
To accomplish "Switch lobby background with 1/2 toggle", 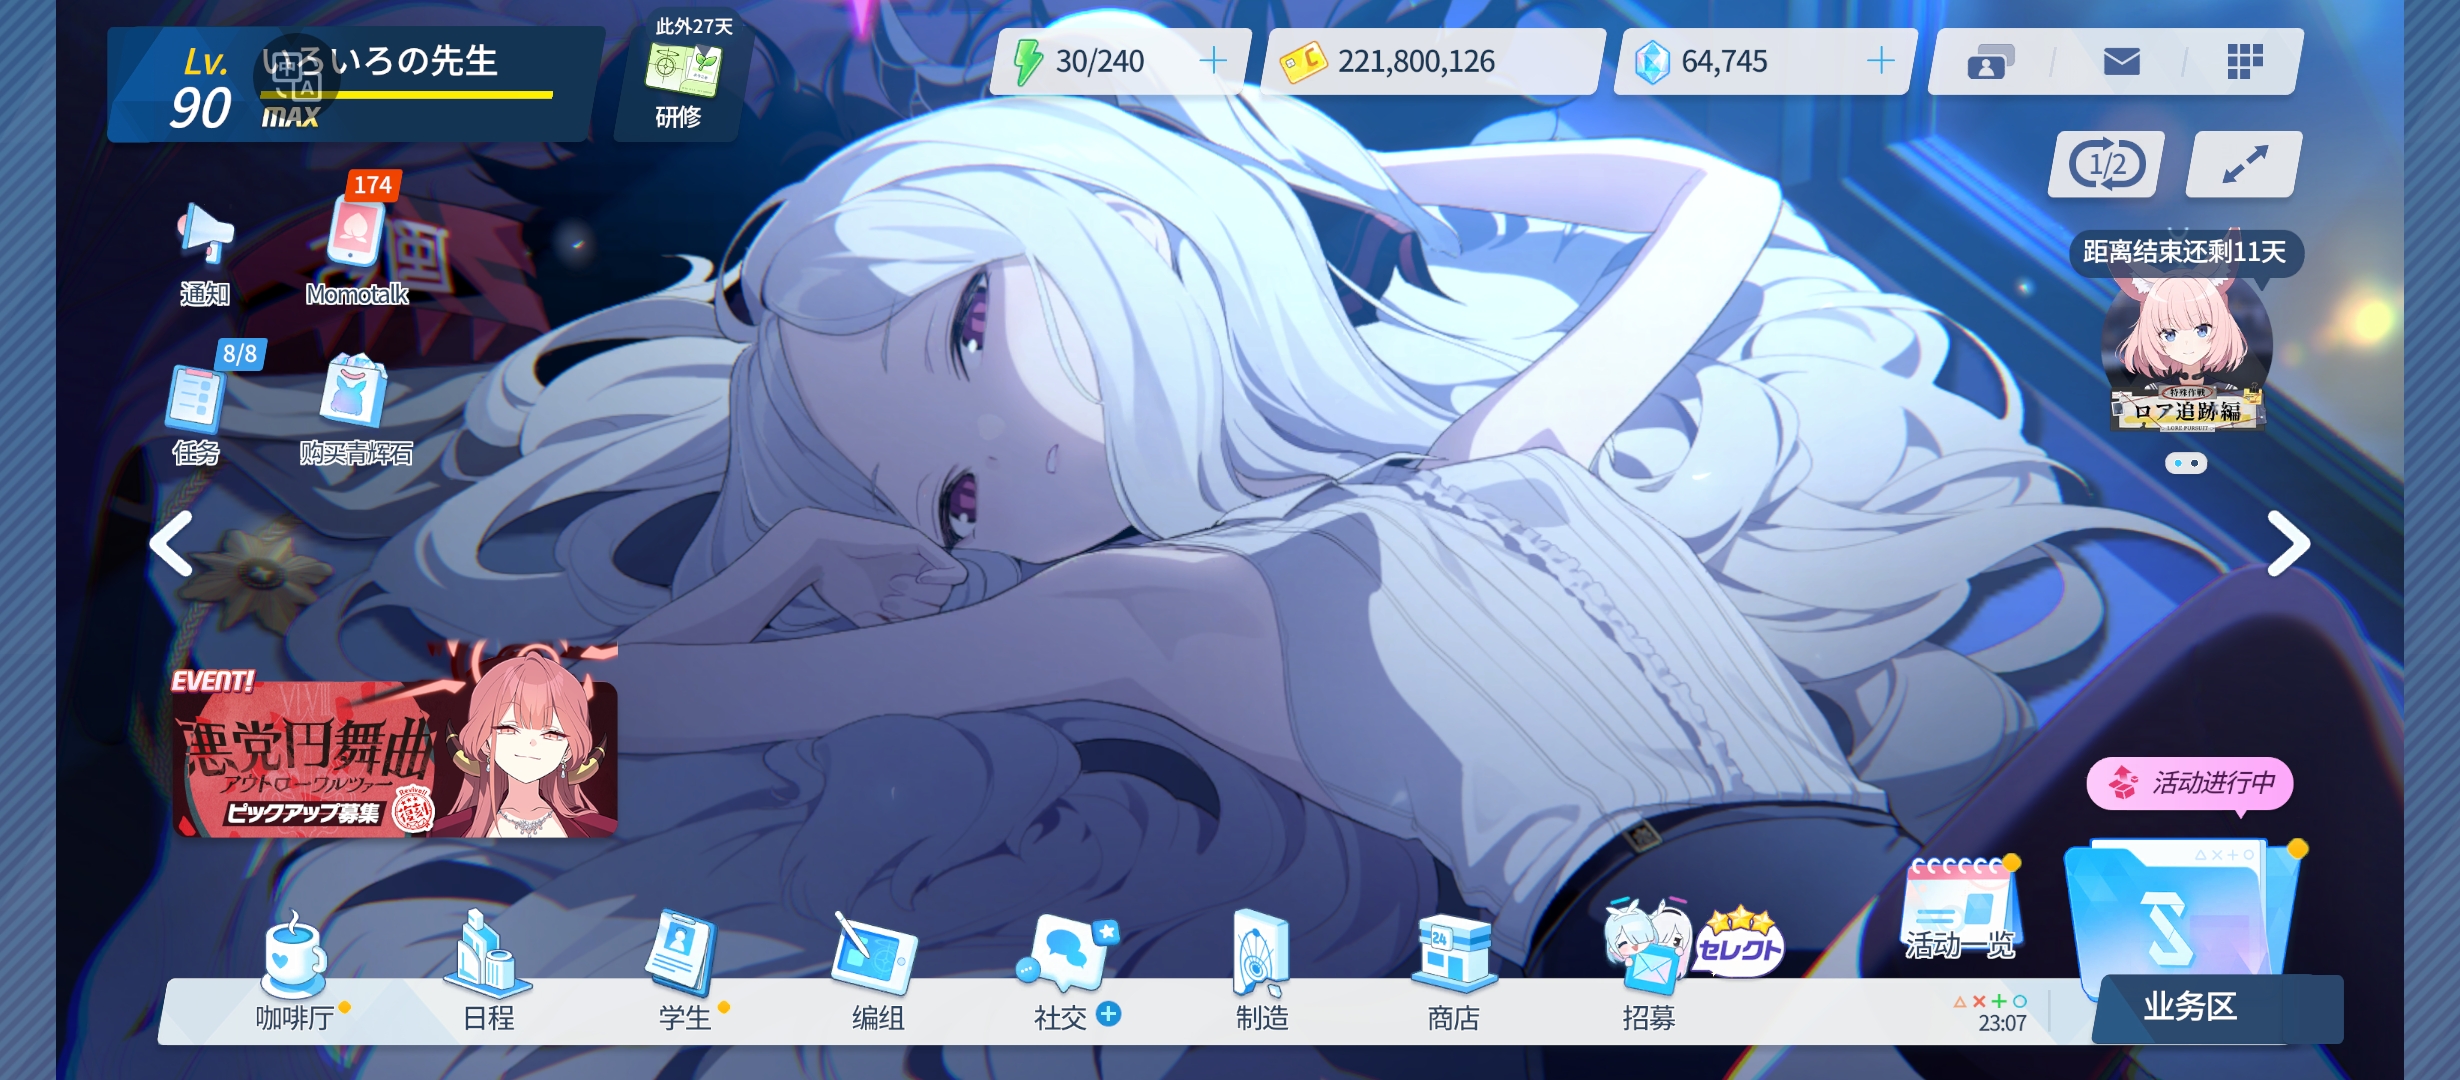I will (x=2107, y=164).
